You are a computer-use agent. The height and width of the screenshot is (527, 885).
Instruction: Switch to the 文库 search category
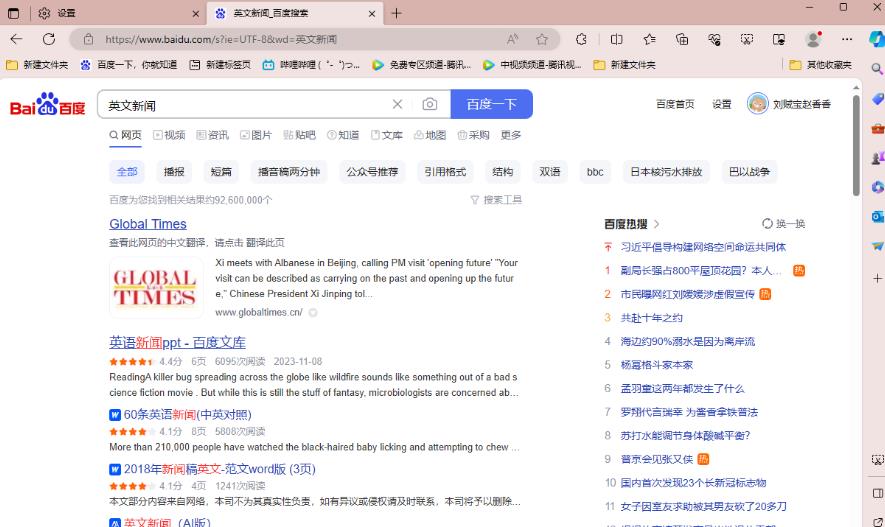(387, 135)
